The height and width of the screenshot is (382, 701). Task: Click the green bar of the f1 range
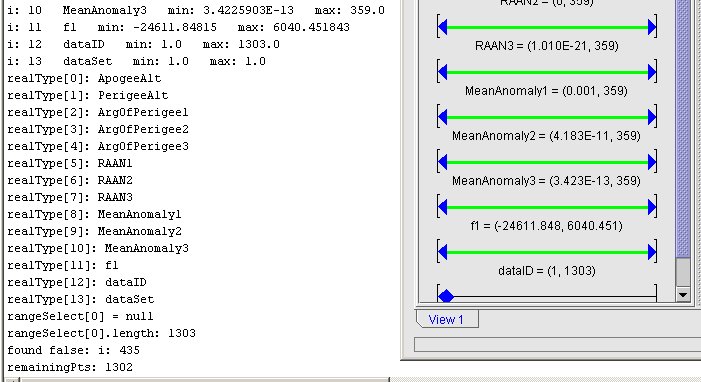pyautogui.click(x=547, y=207)
